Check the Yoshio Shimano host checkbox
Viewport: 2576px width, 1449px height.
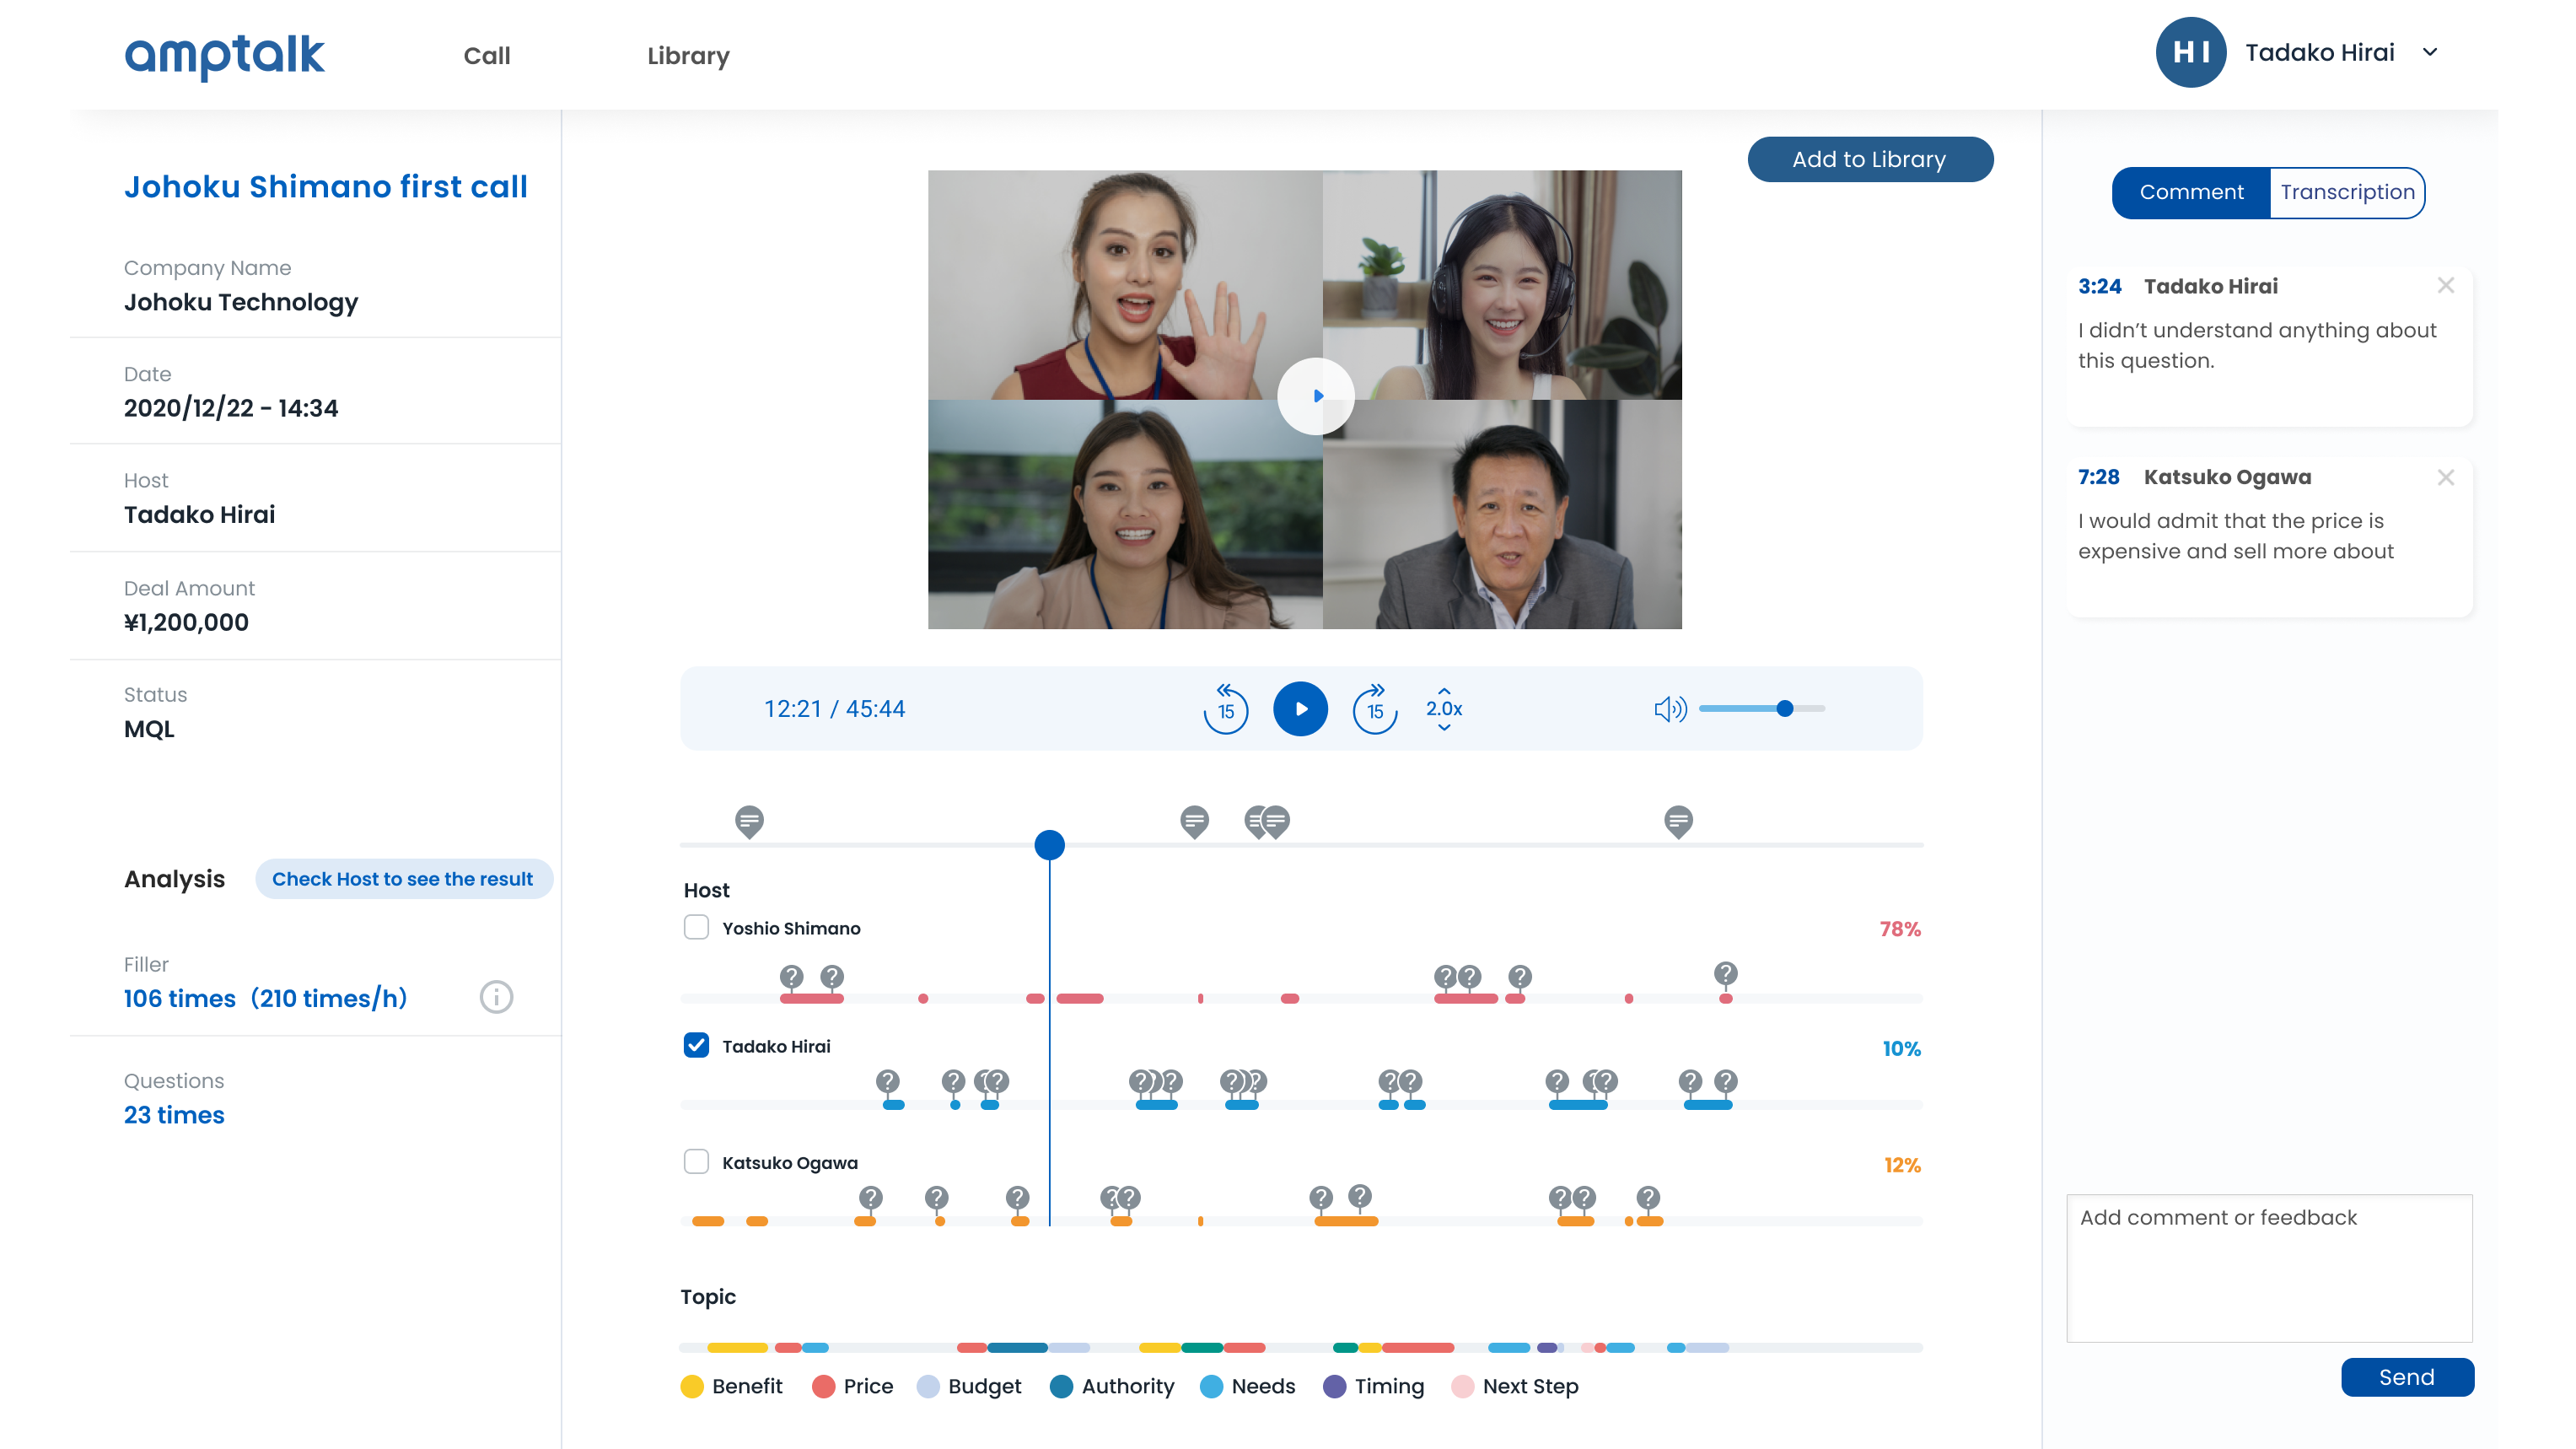(696, 927)
